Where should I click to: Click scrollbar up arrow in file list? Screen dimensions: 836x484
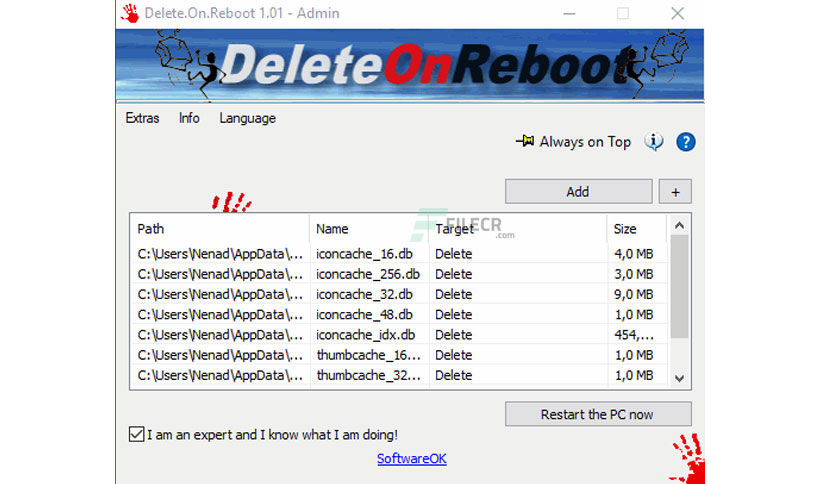(679, 225)
